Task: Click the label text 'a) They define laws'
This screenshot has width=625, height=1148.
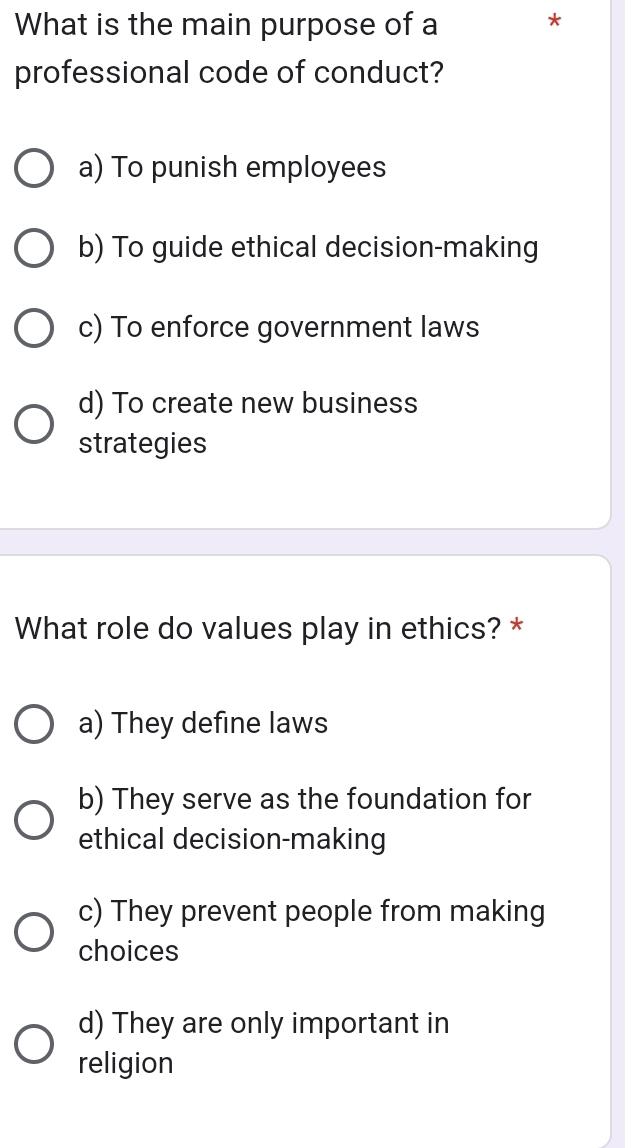Action: [x=203, y=724]
